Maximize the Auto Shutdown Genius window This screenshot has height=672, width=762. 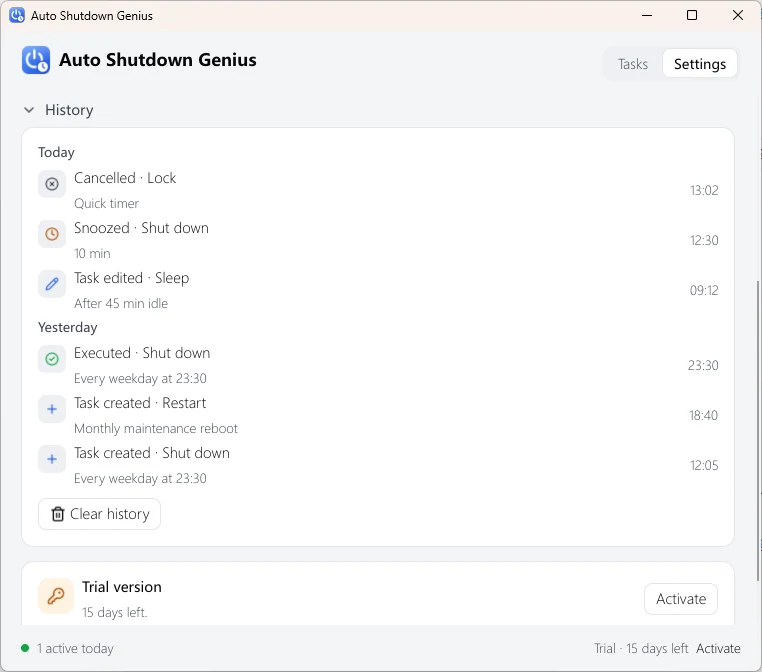coord(692,16)
